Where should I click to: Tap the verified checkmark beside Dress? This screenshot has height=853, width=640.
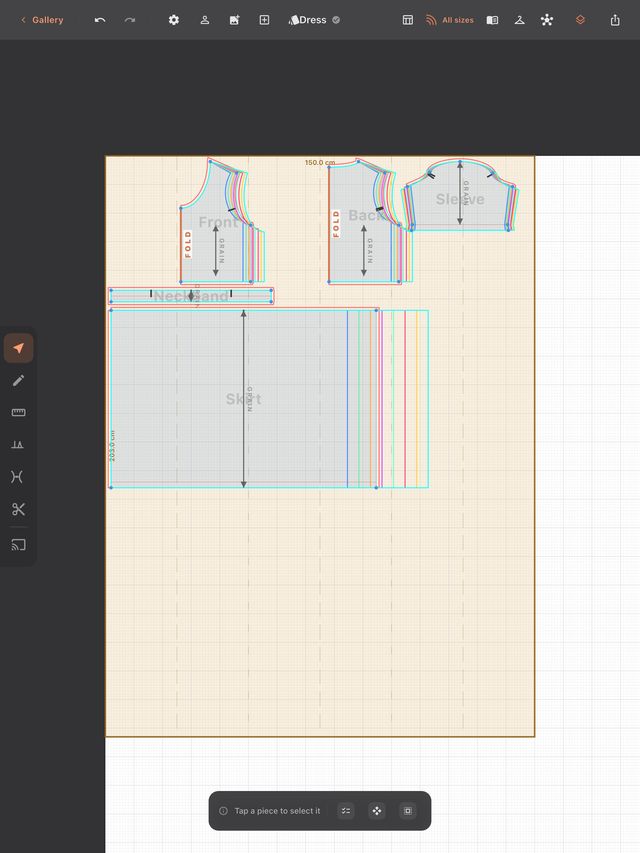point(336,20)
